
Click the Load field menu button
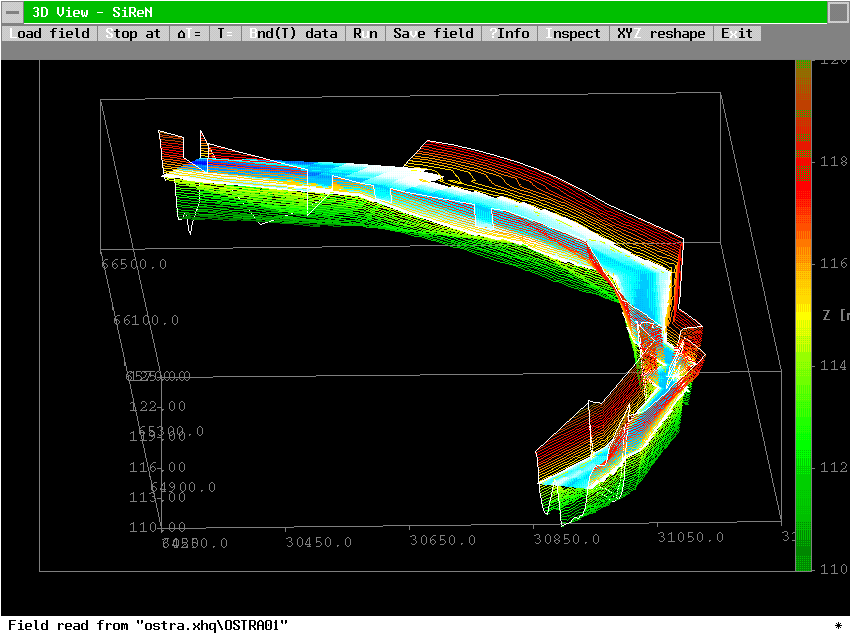point(50,33)
